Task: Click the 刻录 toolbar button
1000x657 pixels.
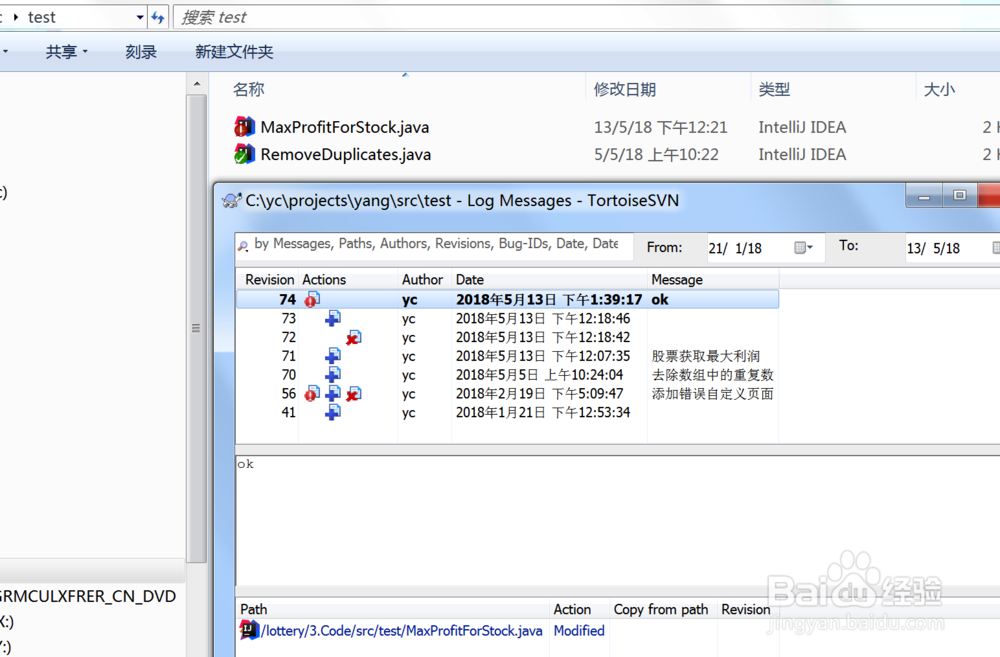Action: click(141, 52)
